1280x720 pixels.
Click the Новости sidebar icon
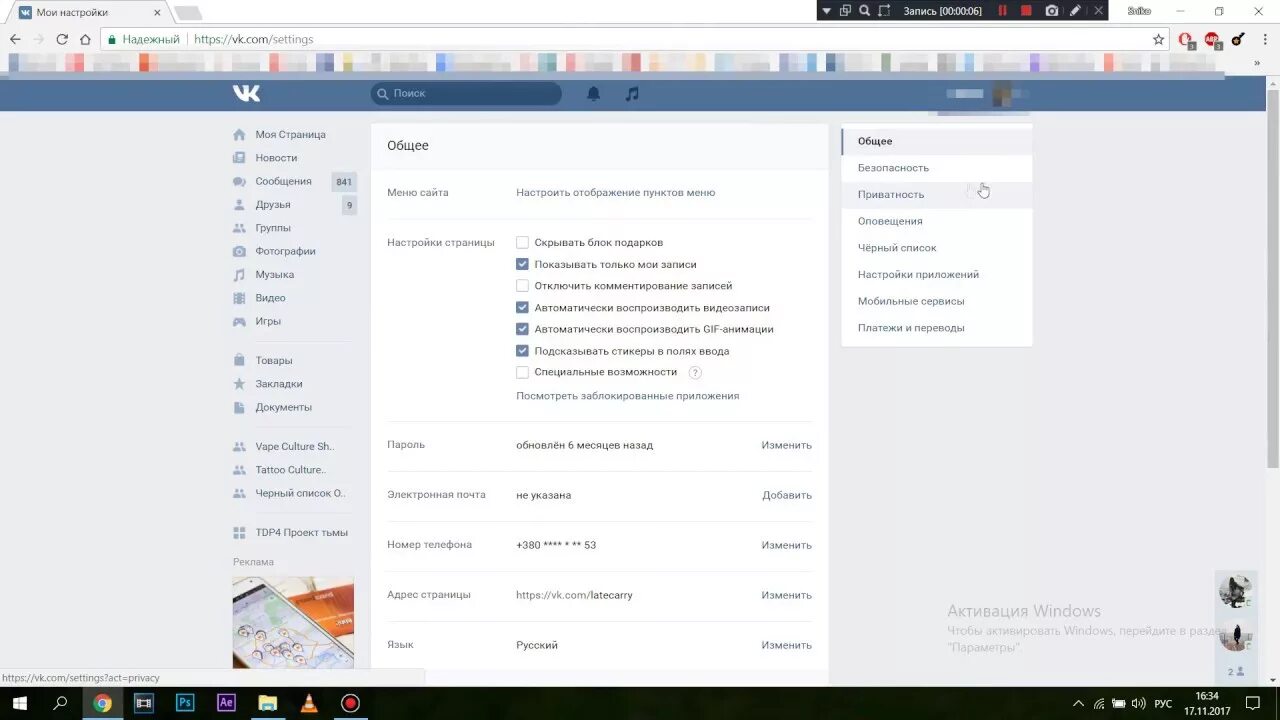239,158
